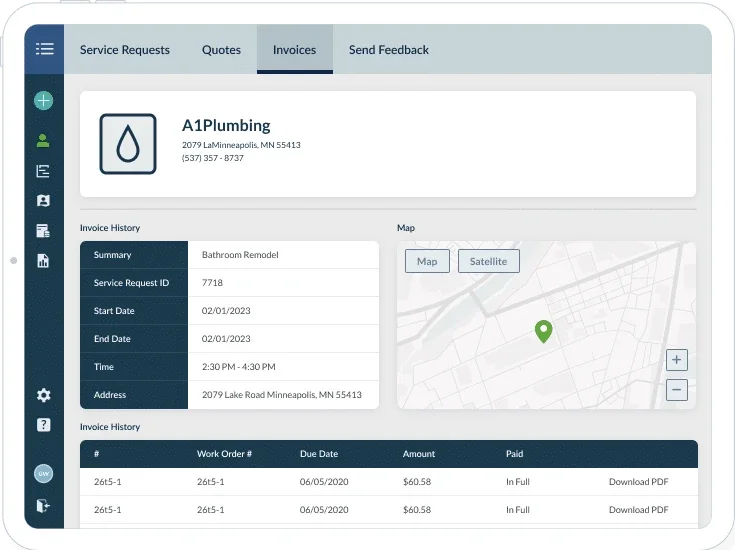Switch to the Quotes tab
The height and width of the screenshot is (550, 735).
(221, 50)
